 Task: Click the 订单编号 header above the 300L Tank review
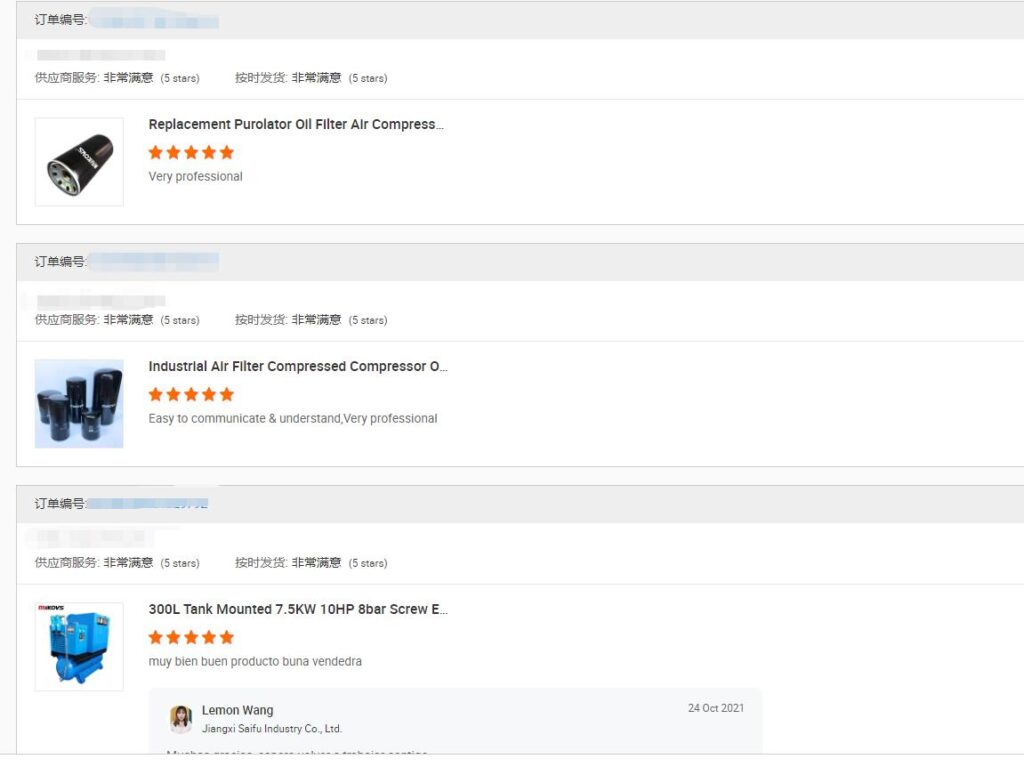(x=60, y=504)
